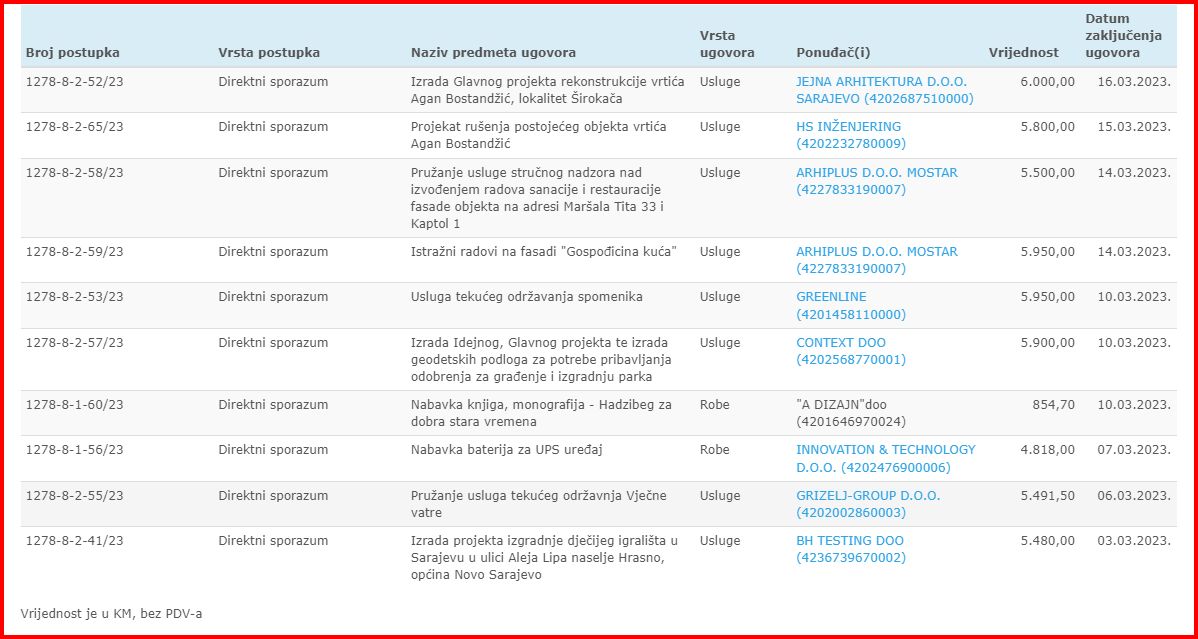Select procedure number 1278-8-1-60/23
The width and height of the screenshot is (1198, 639).
(x=75, y=404)
